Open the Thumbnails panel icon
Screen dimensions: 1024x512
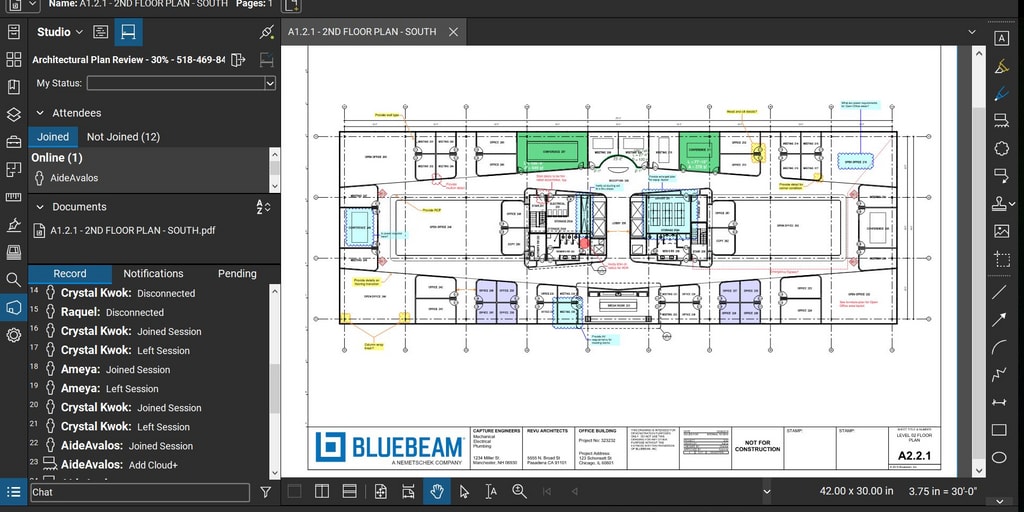(14, 59)
